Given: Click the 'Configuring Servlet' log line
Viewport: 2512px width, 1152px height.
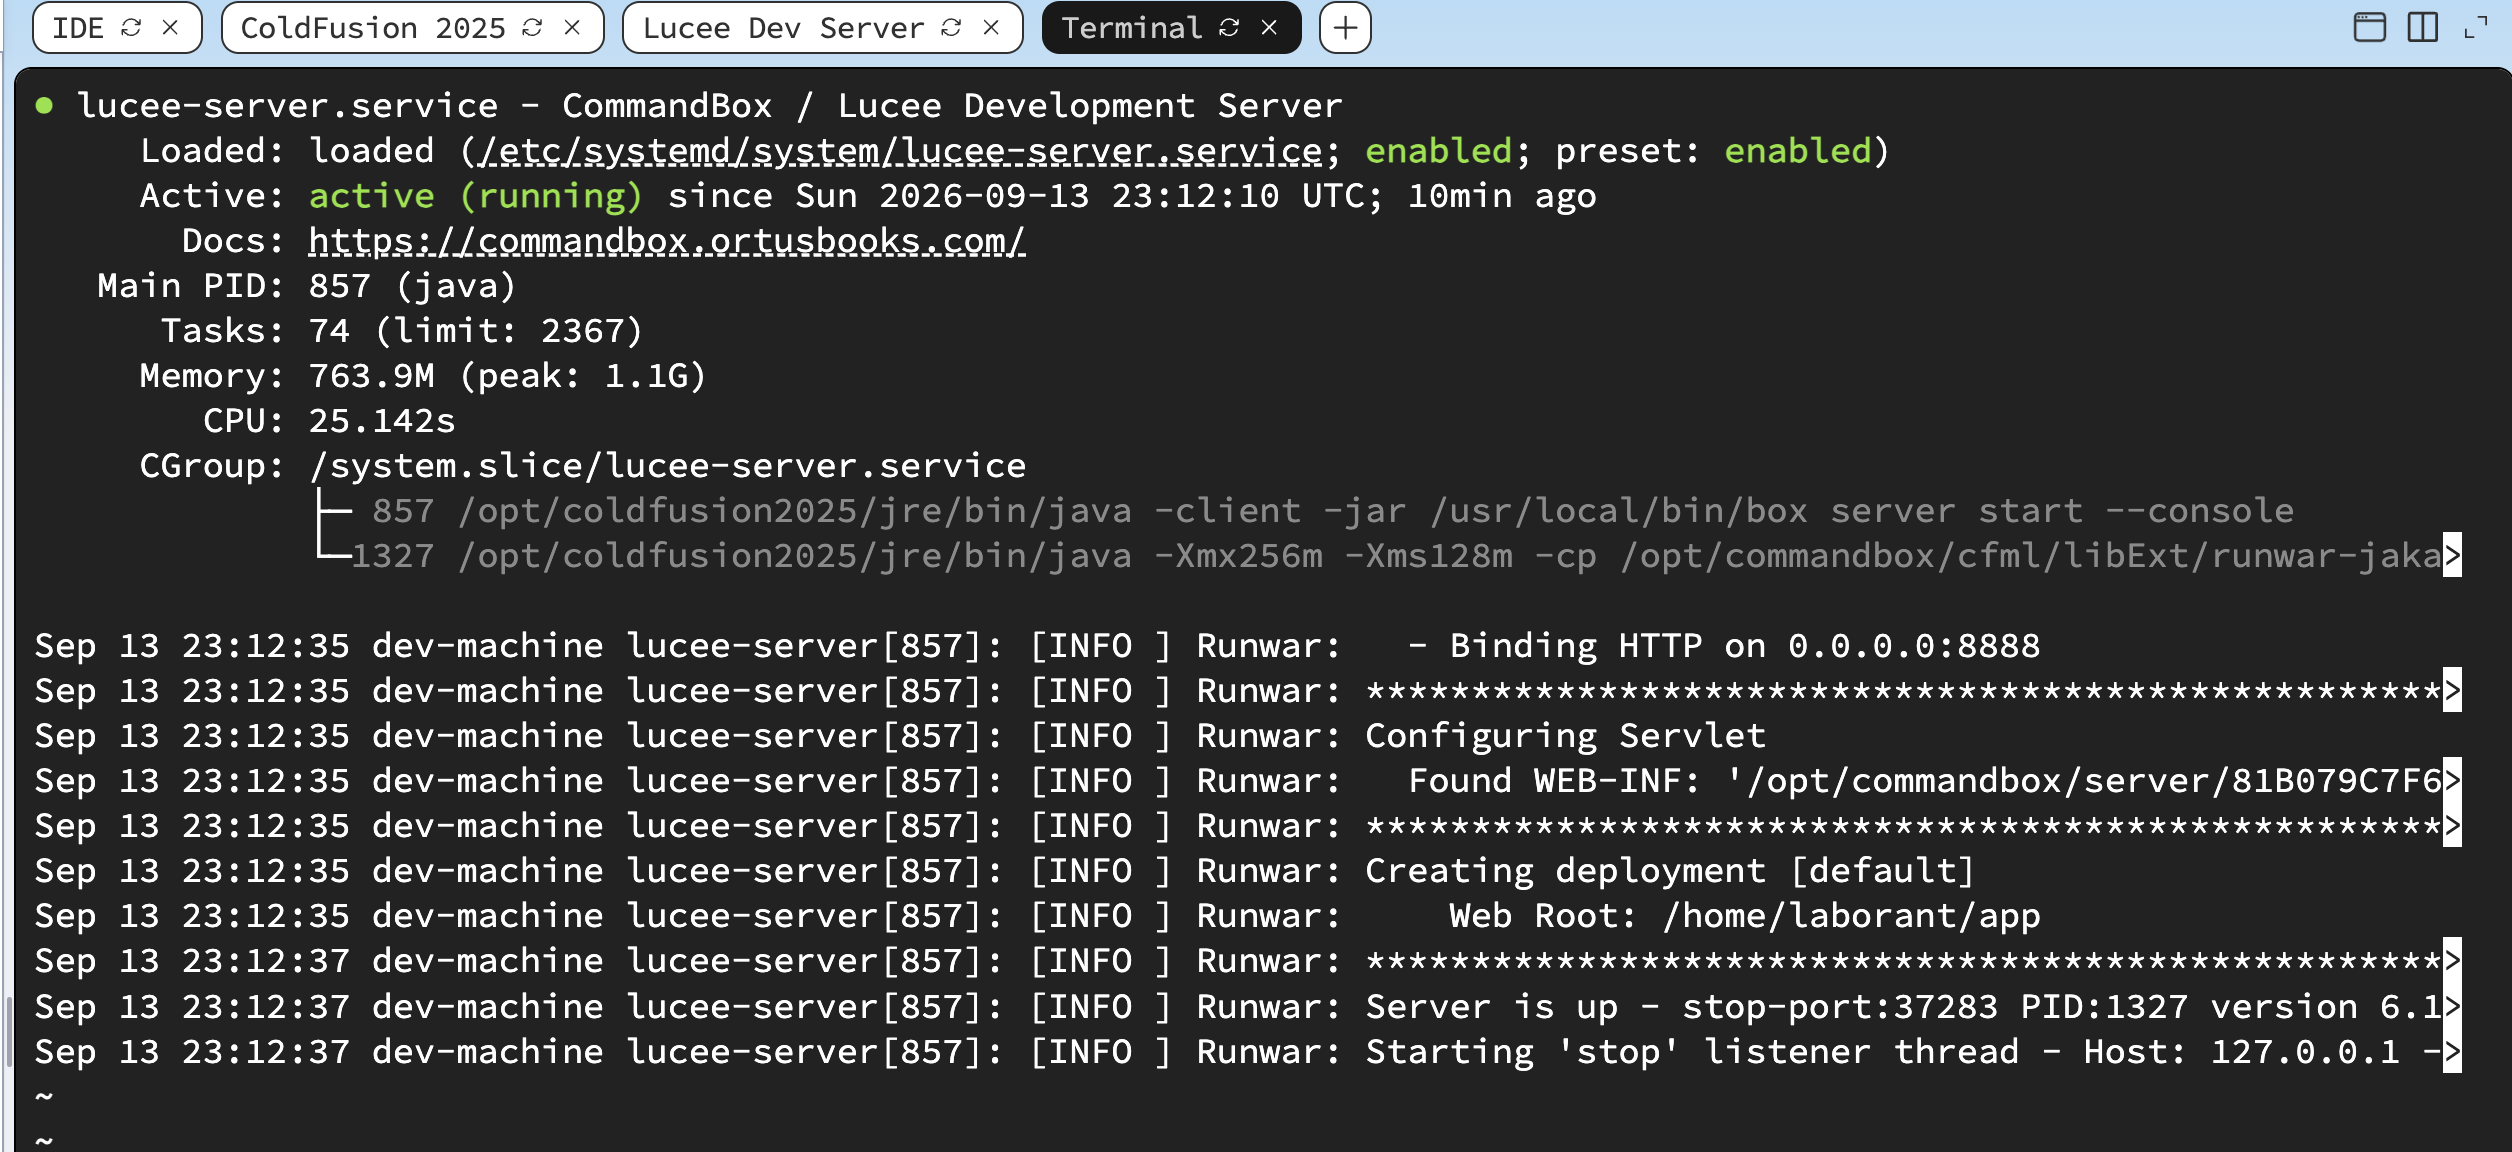Looking at the screenshot, I should [900, 736].
